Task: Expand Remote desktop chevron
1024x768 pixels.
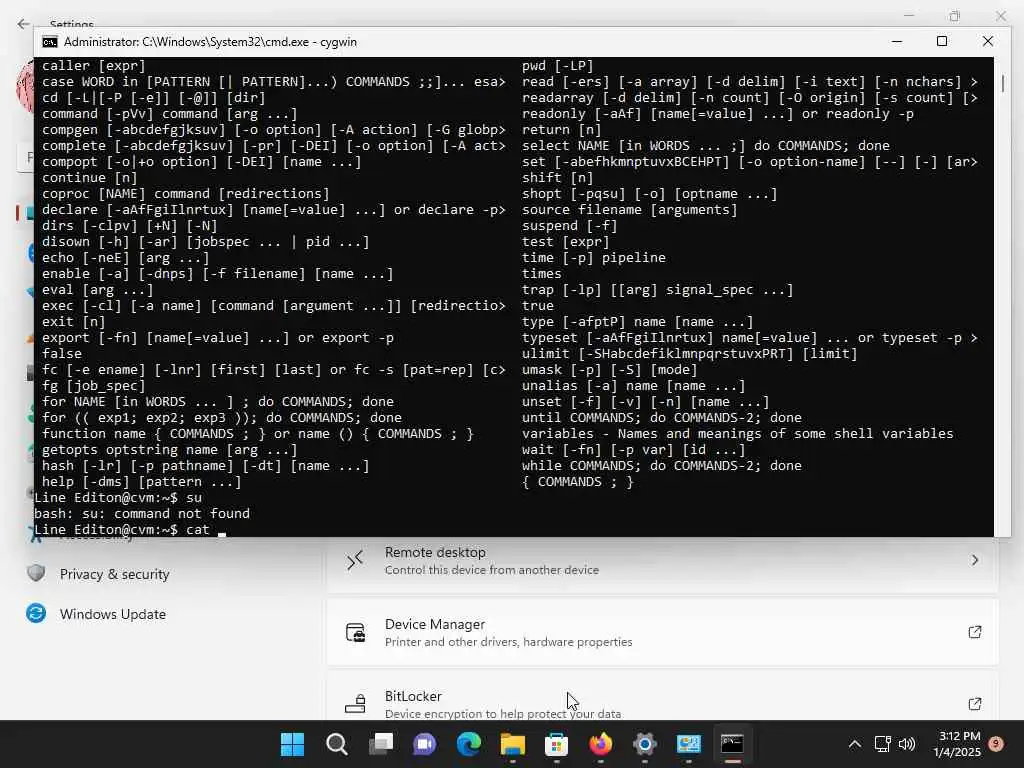Action: click(974, 560)
